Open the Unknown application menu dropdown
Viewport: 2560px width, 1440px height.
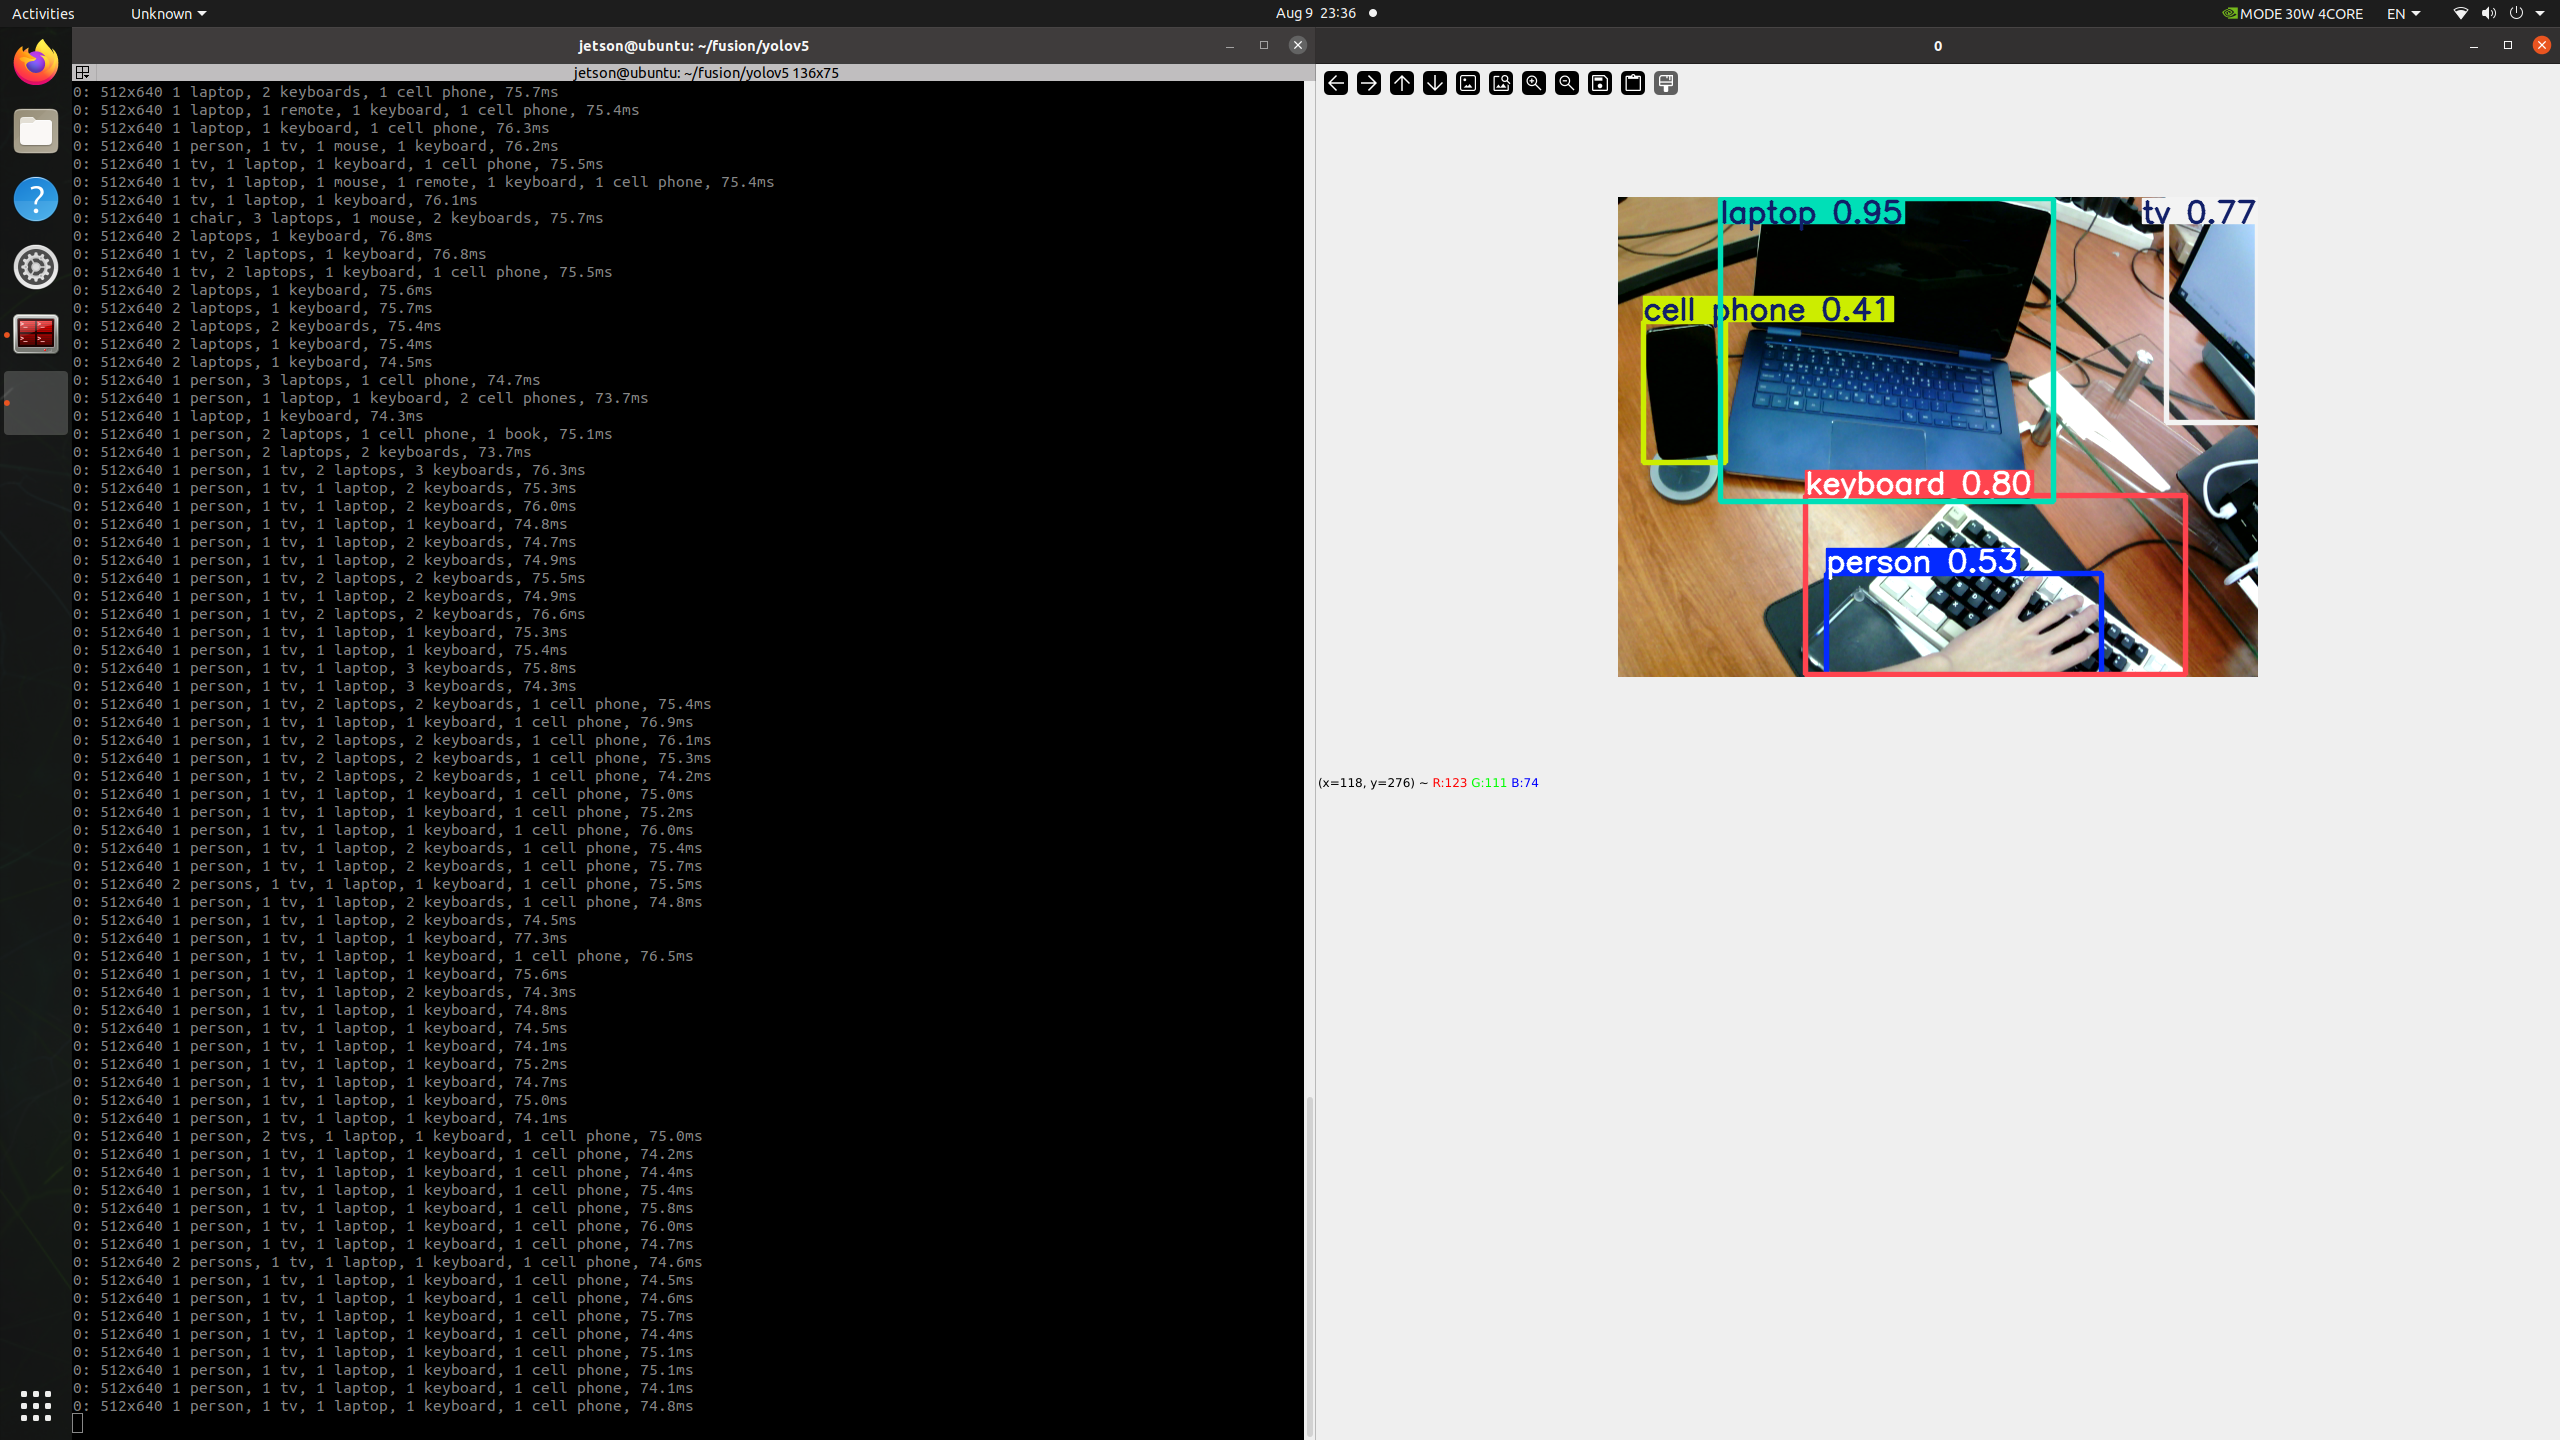pos(168,13)
